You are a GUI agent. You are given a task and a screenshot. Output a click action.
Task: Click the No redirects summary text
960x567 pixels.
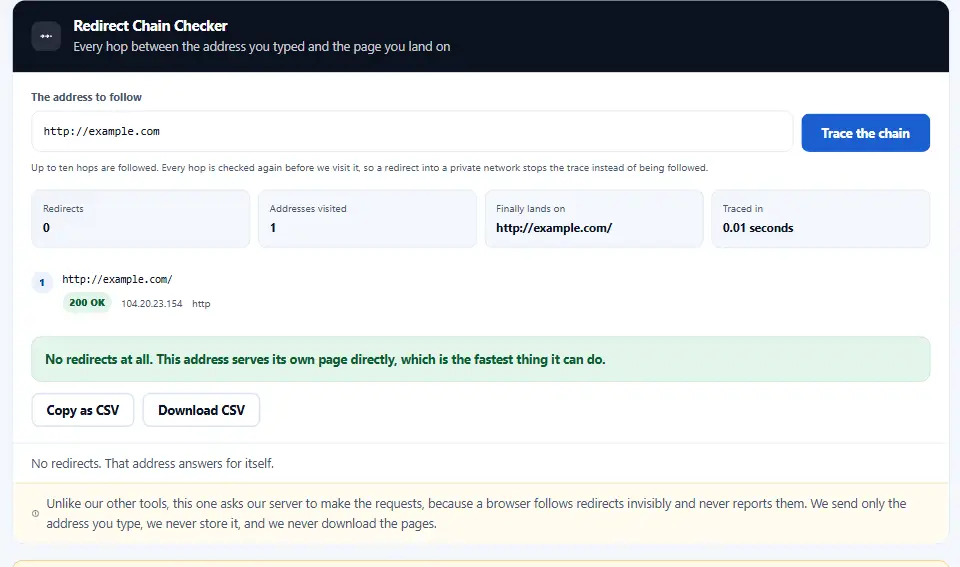pyautogui.click(x=152, y=464)
